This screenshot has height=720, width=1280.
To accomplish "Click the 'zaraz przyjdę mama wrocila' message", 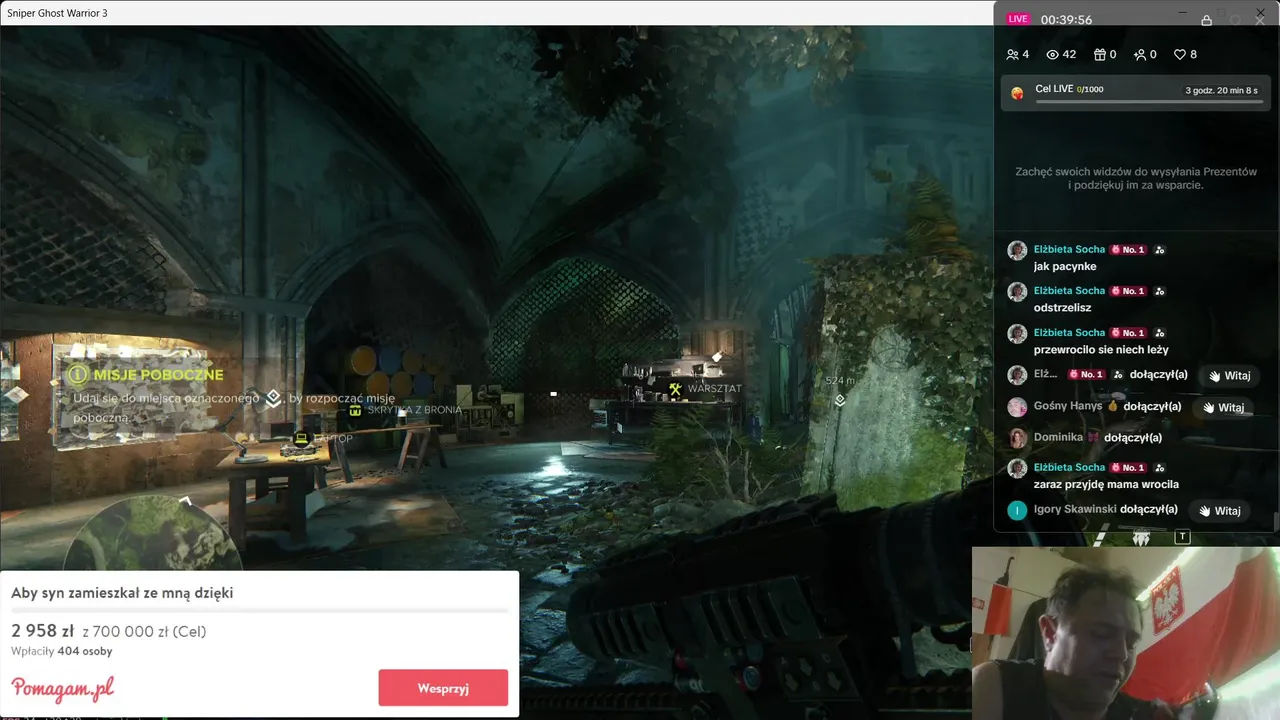I will (1106, 485).
